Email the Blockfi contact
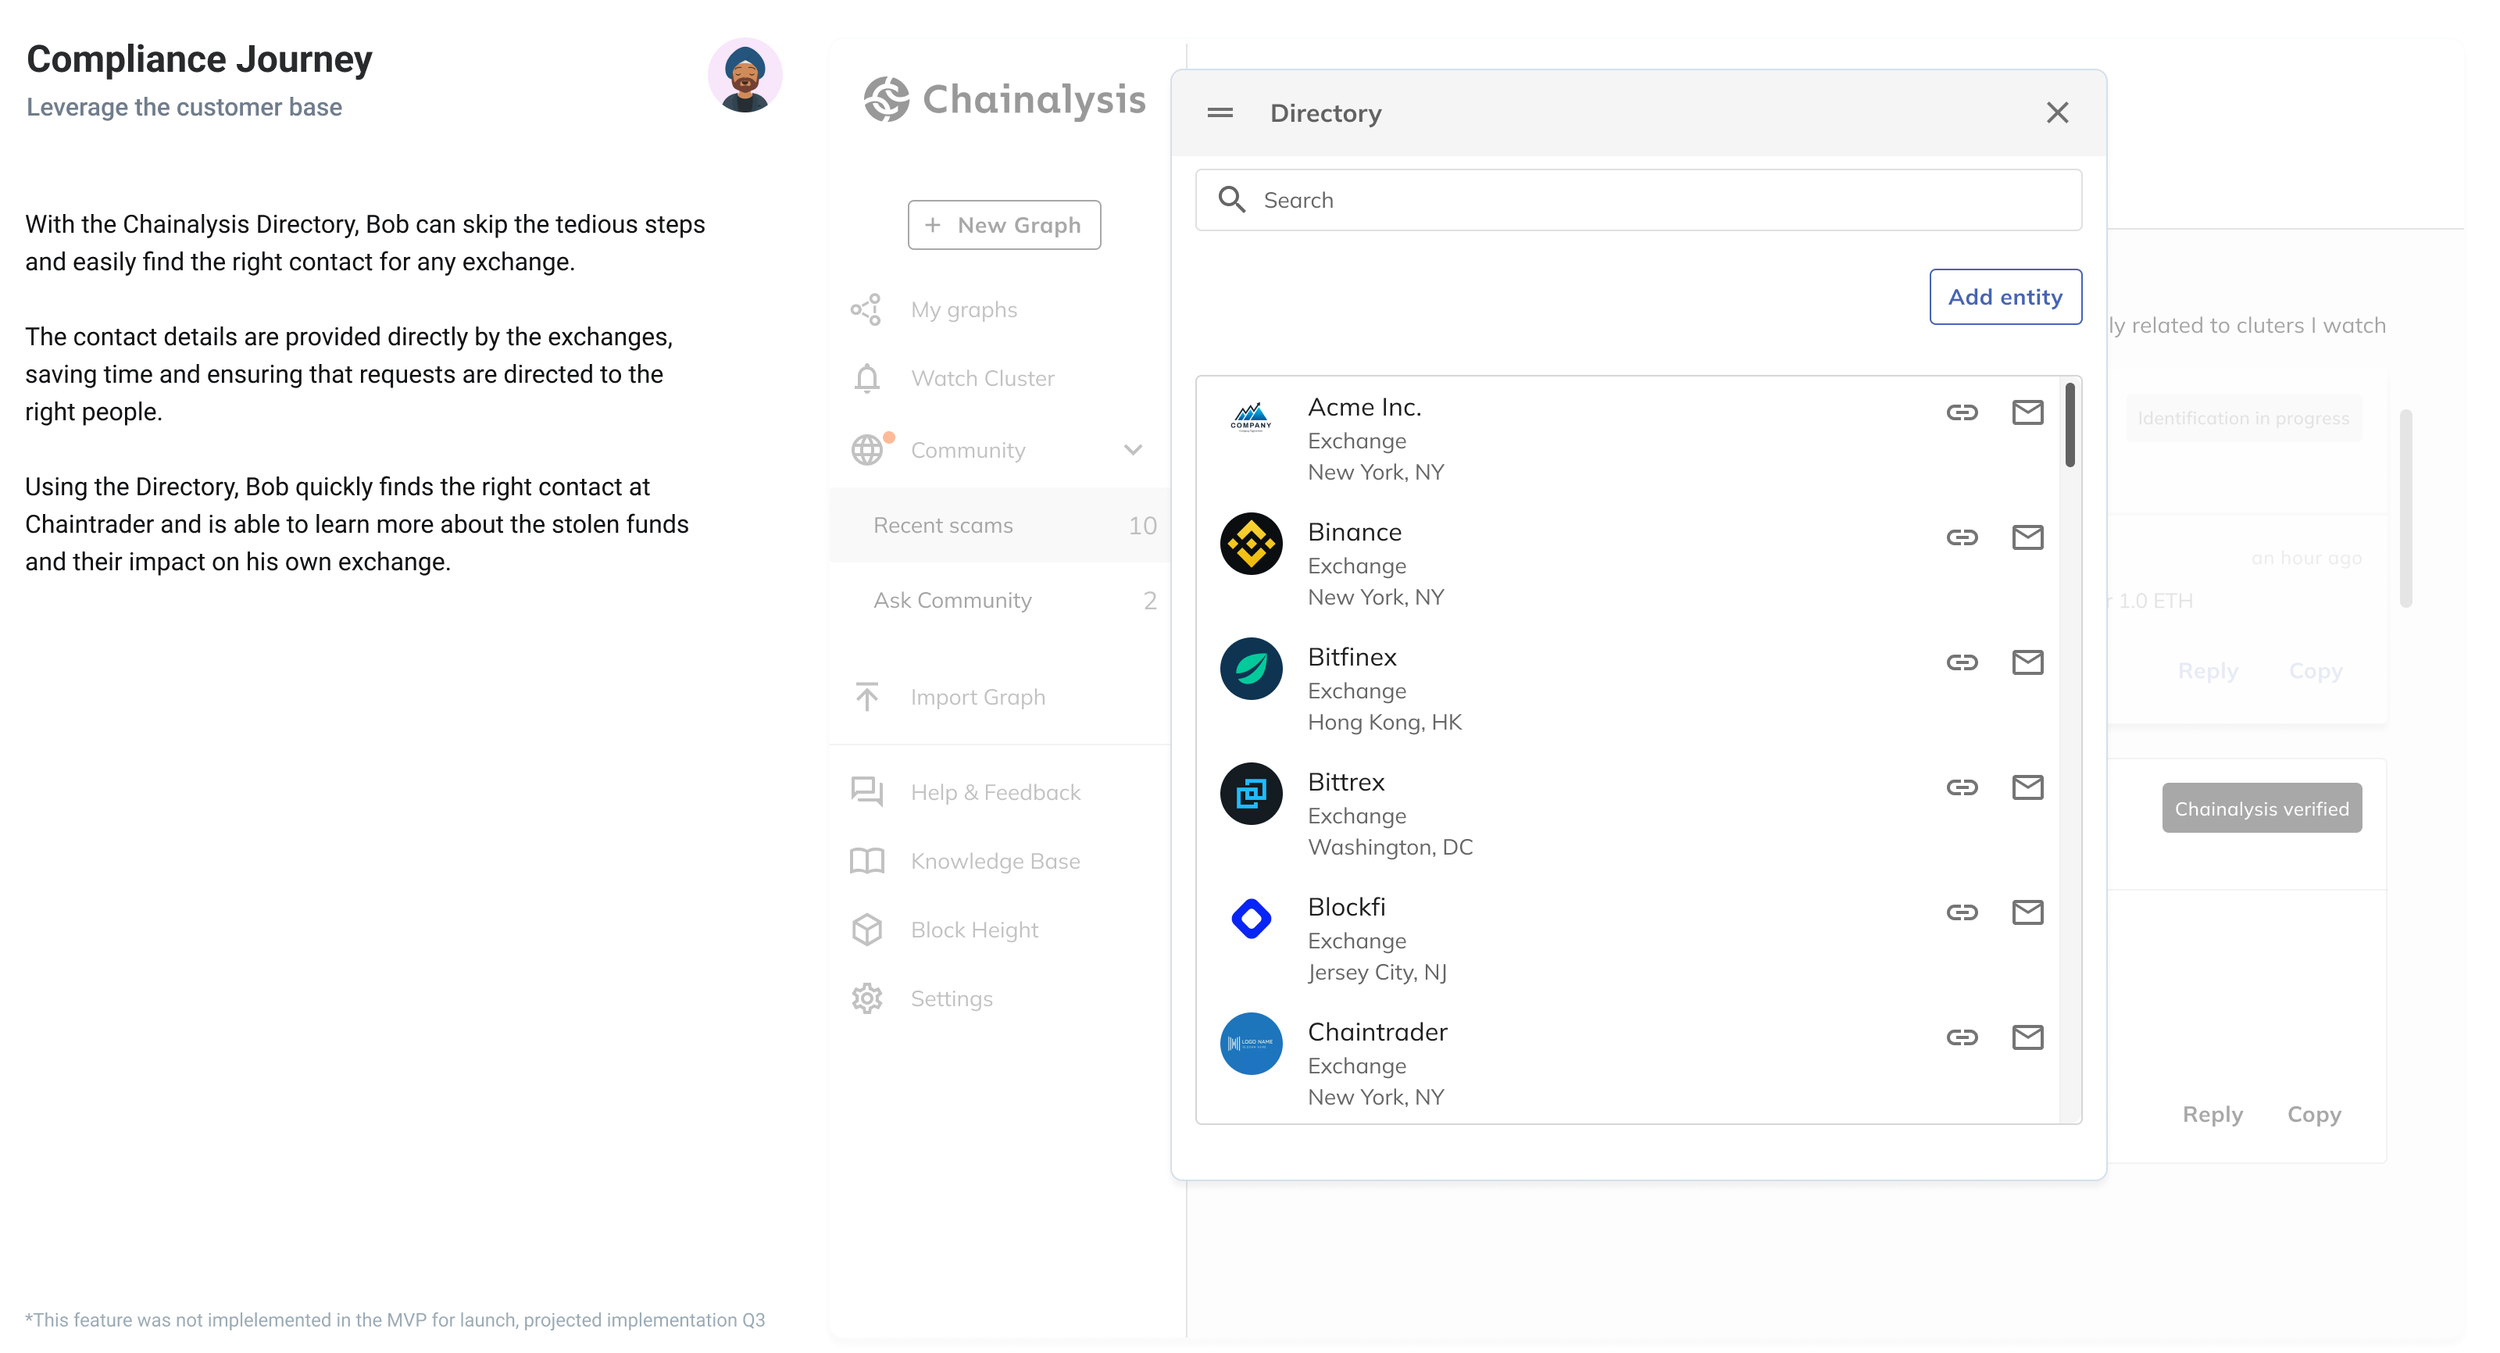The image size is (2500, 1353). point(2027,912)
